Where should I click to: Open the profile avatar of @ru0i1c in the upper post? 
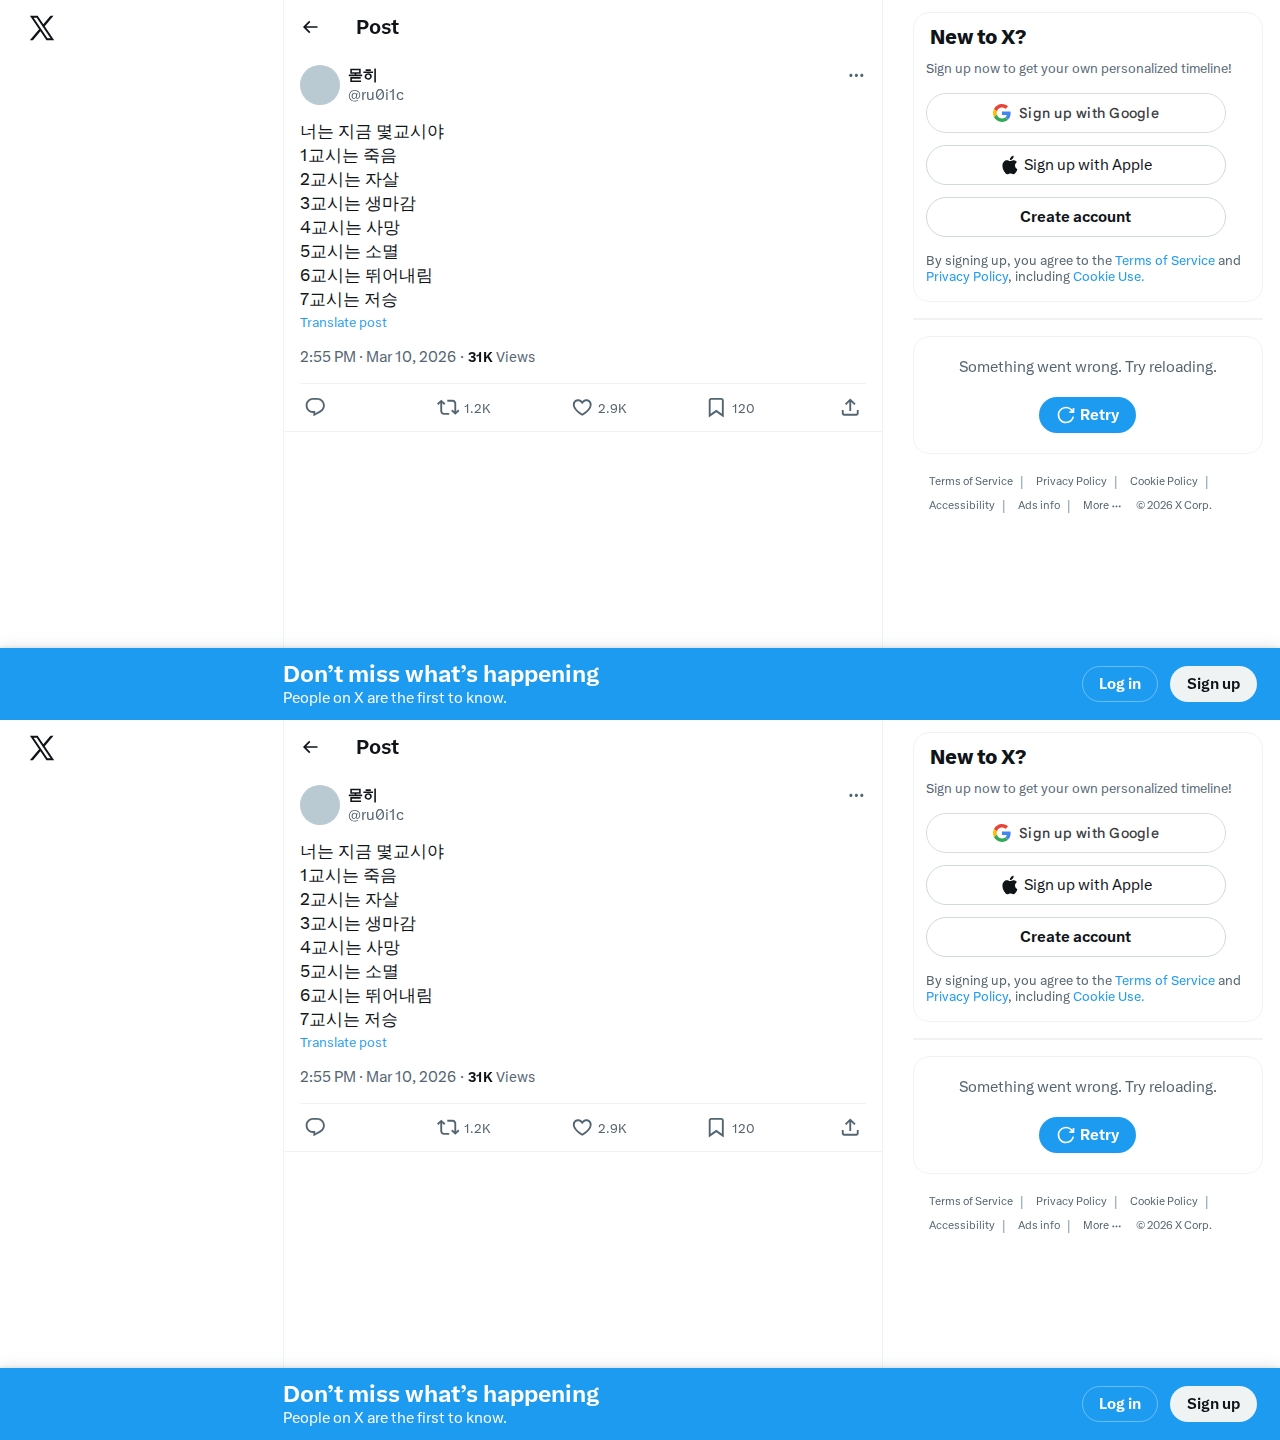coord(320,85)
